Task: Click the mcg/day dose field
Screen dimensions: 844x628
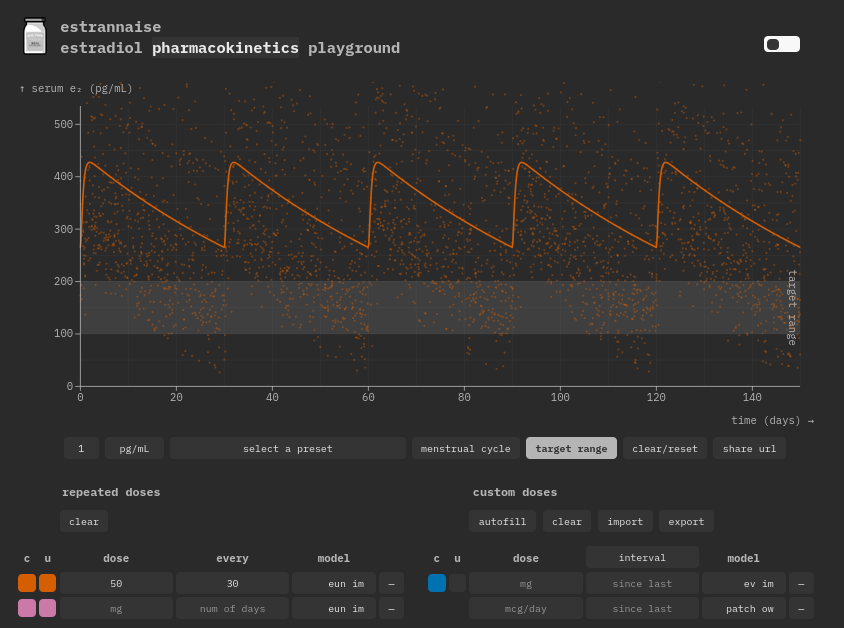Action: (526, 609)
